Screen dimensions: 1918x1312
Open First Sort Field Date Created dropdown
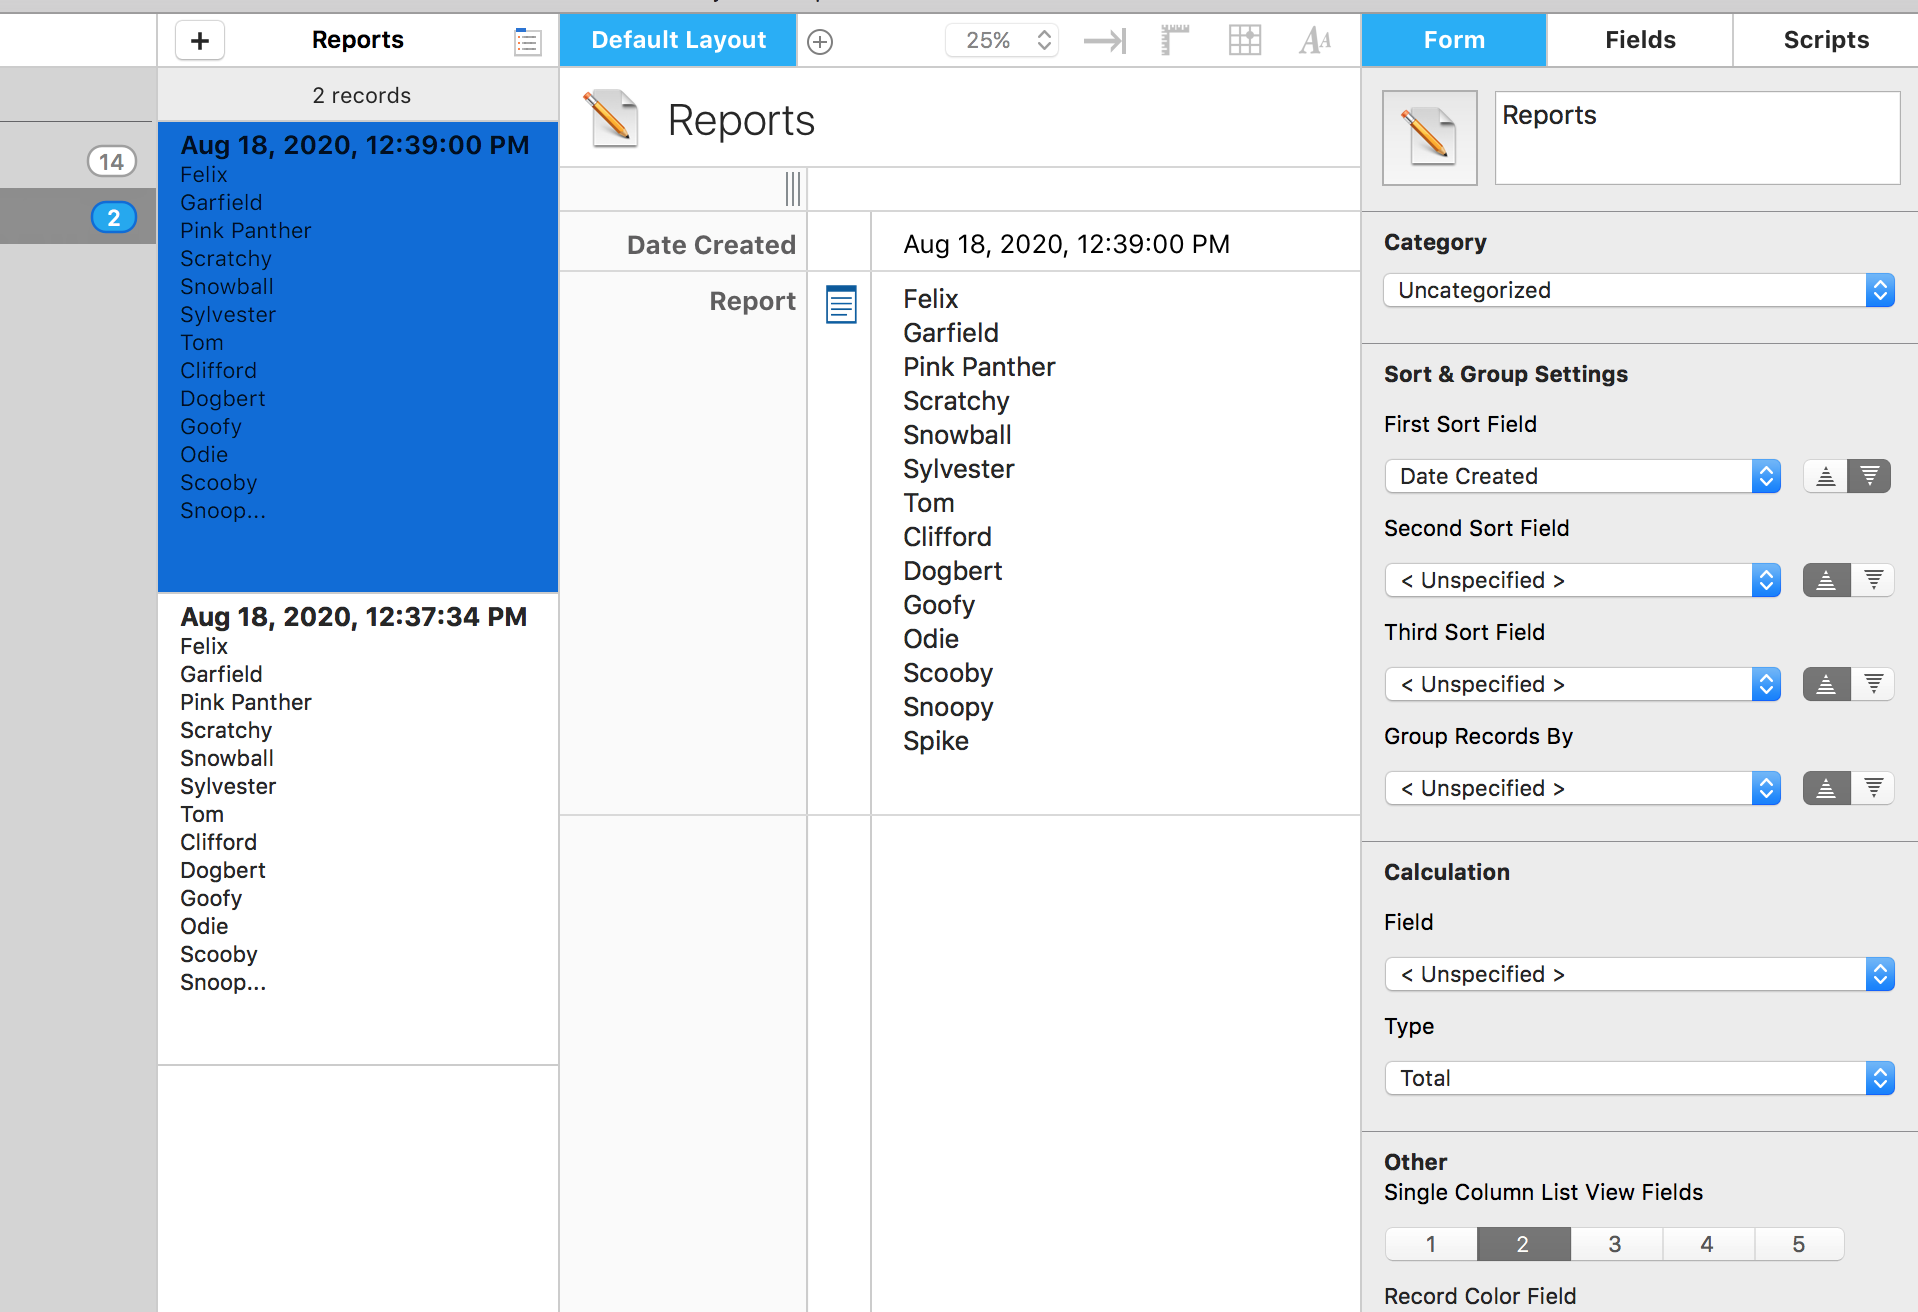pos(1582,476)
